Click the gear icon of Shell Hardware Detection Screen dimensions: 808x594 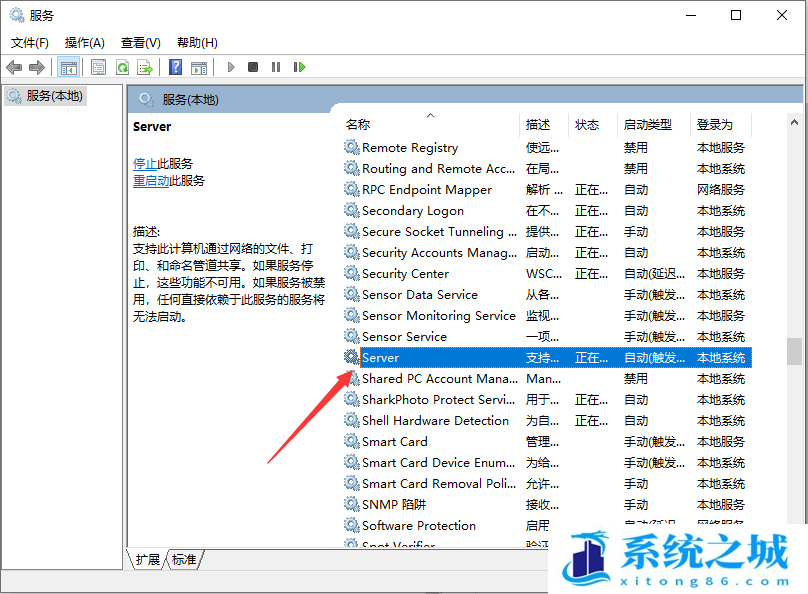pyautogui.click(x=351, y=420)
